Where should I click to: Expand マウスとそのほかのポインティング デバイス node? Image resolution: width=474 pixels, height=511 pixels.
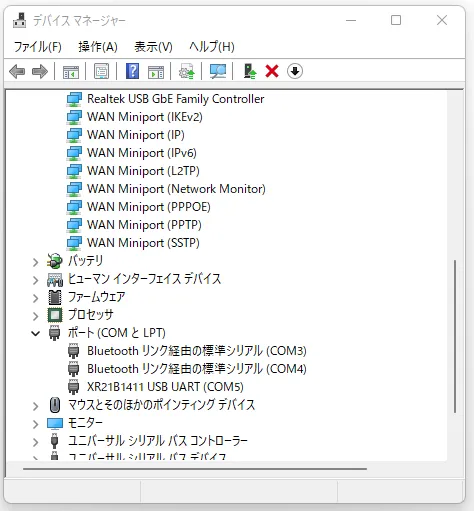(35, 406)
